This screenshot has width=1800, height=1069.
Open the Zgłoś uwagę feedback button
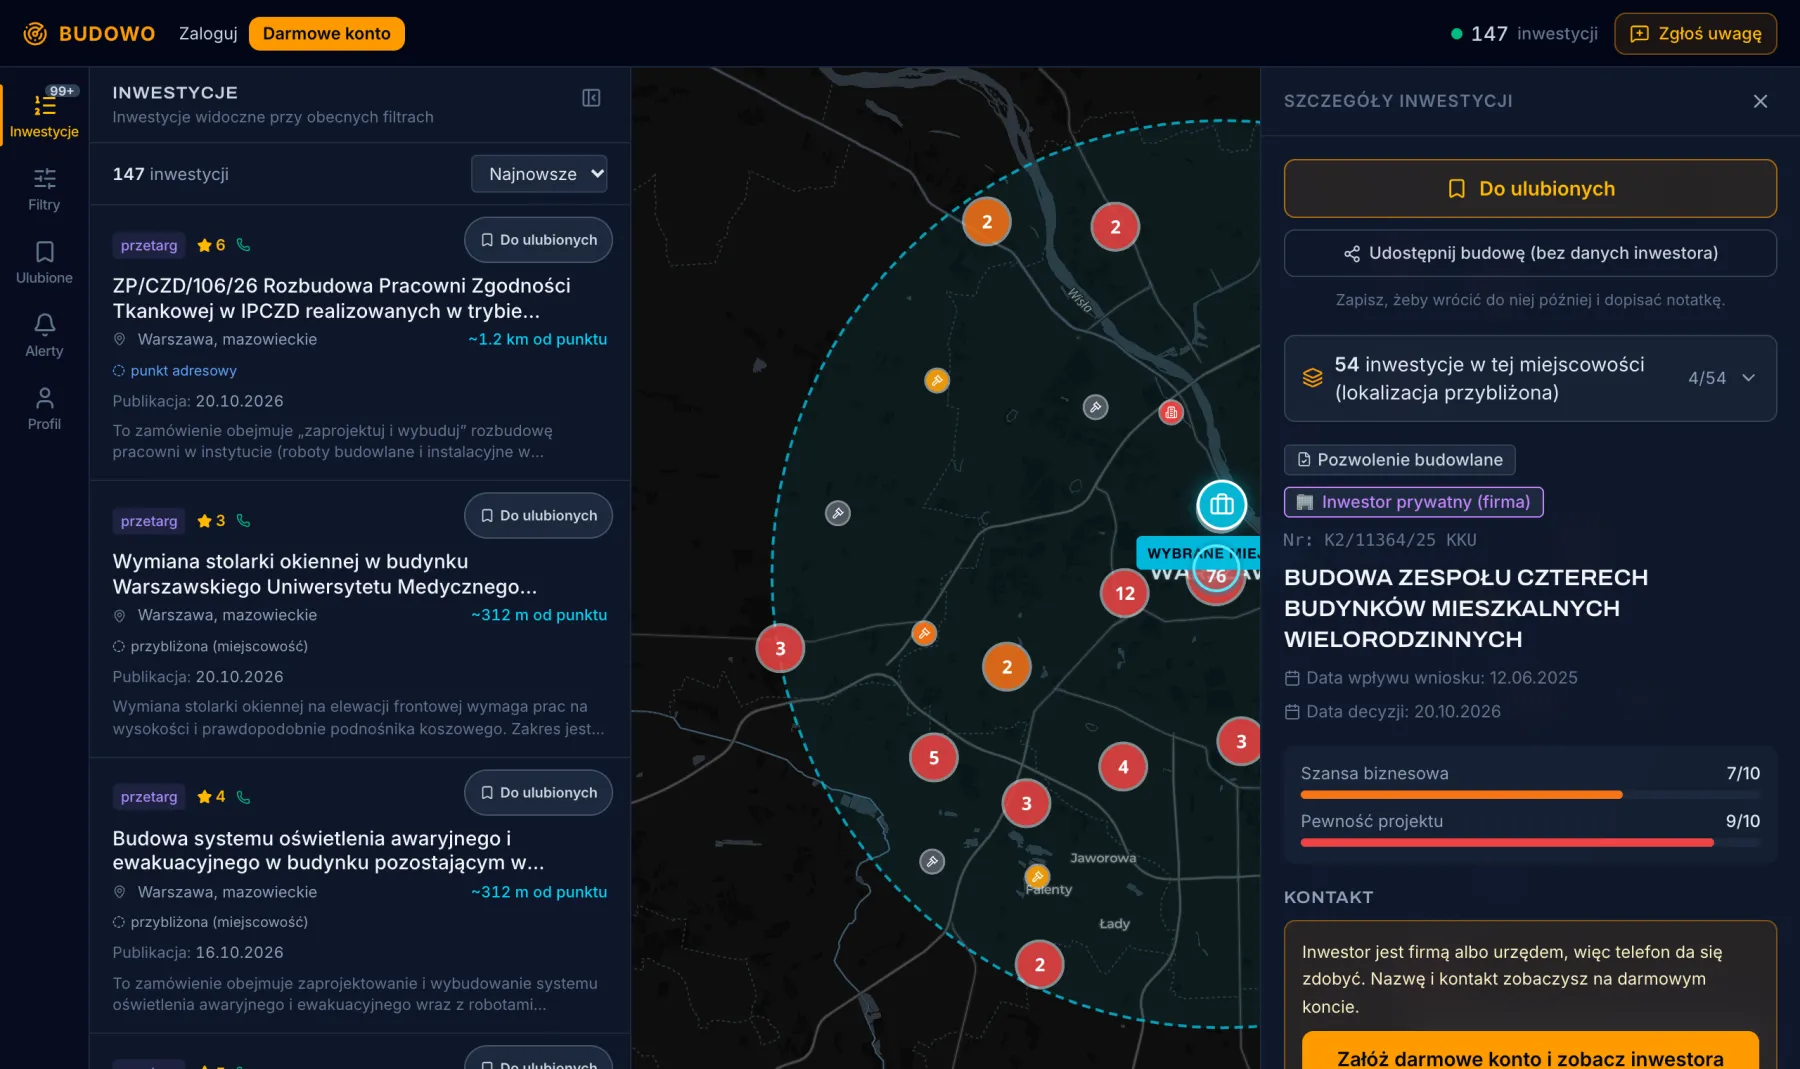[1695, 34]
